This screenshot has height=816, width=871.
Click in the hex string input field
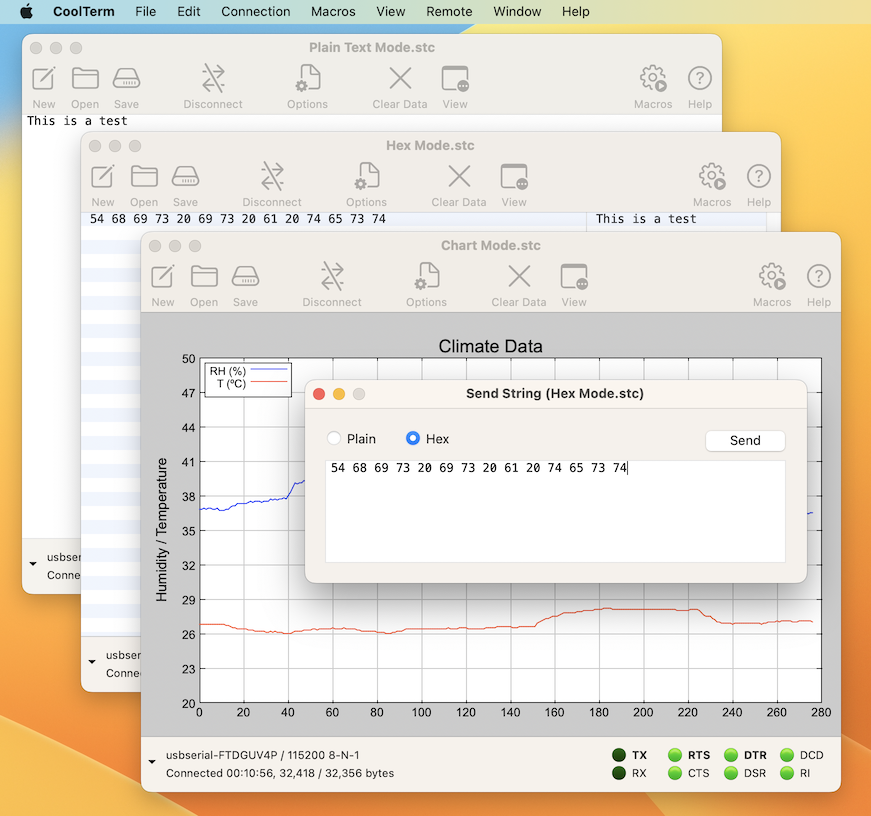pyautogui.click(x=555, y=511)
